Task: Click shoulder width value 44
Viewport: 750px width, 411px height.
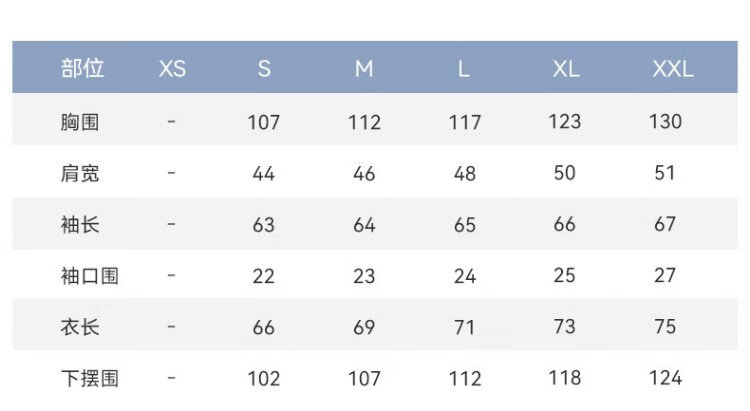Action: click(x=264, y=173)
